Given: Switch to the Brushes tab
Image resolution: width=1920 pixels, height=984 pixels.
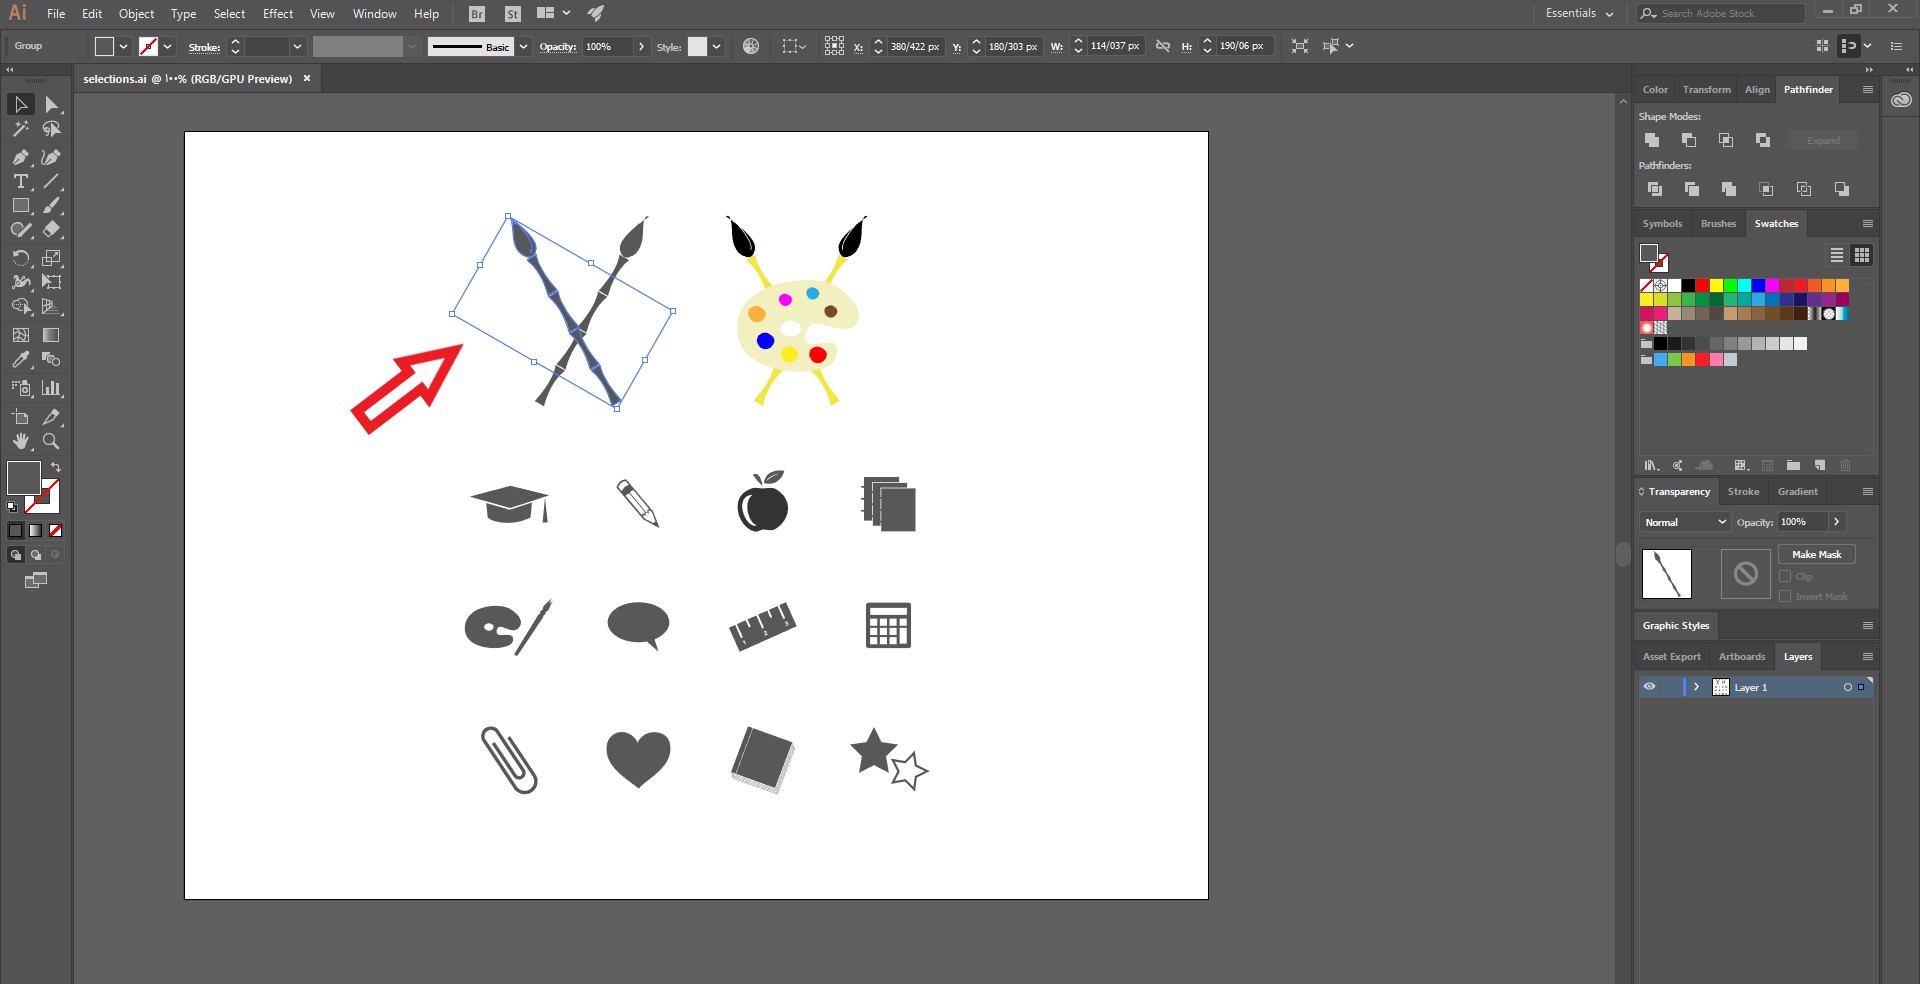Looking at the screenshot, I should click(1718, 224).
